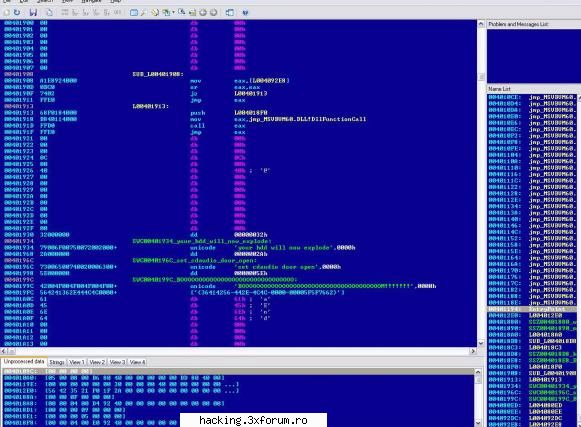Click disassembly vertical scrollbar up arrow
This screenshot has height=427, width=581.
tap(481, 24)
